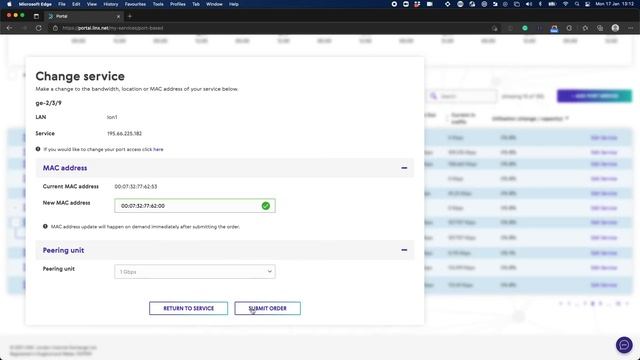Open the Tab menu in menu bar
Screen dimensions: 640x360
pyautogui.click(x=196, y=4)
